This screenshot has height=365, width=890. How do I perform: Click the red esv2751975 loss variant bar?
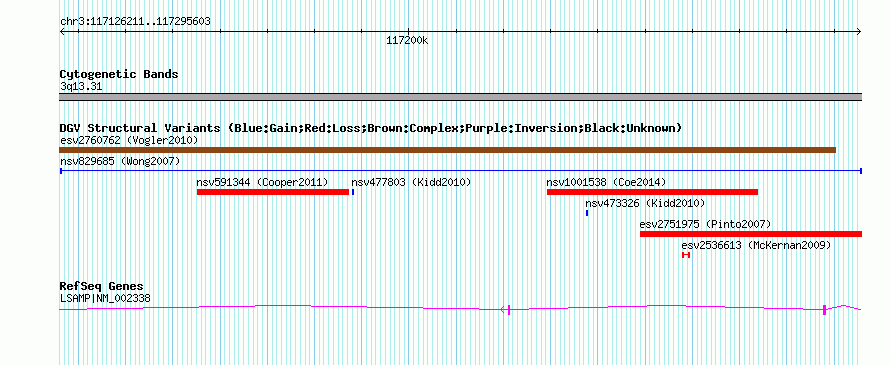[x=751, y=234]
